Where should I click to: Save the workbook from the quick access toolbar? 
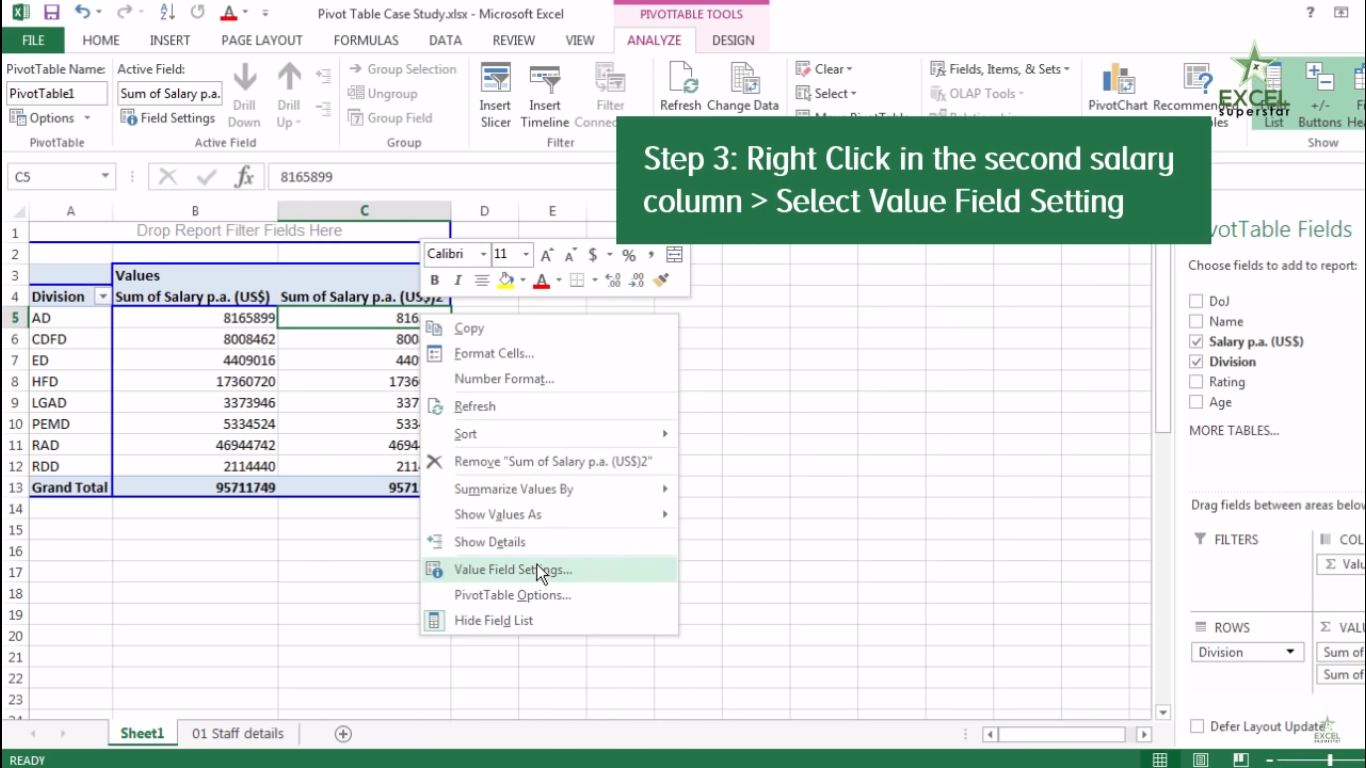coord(51,13)
